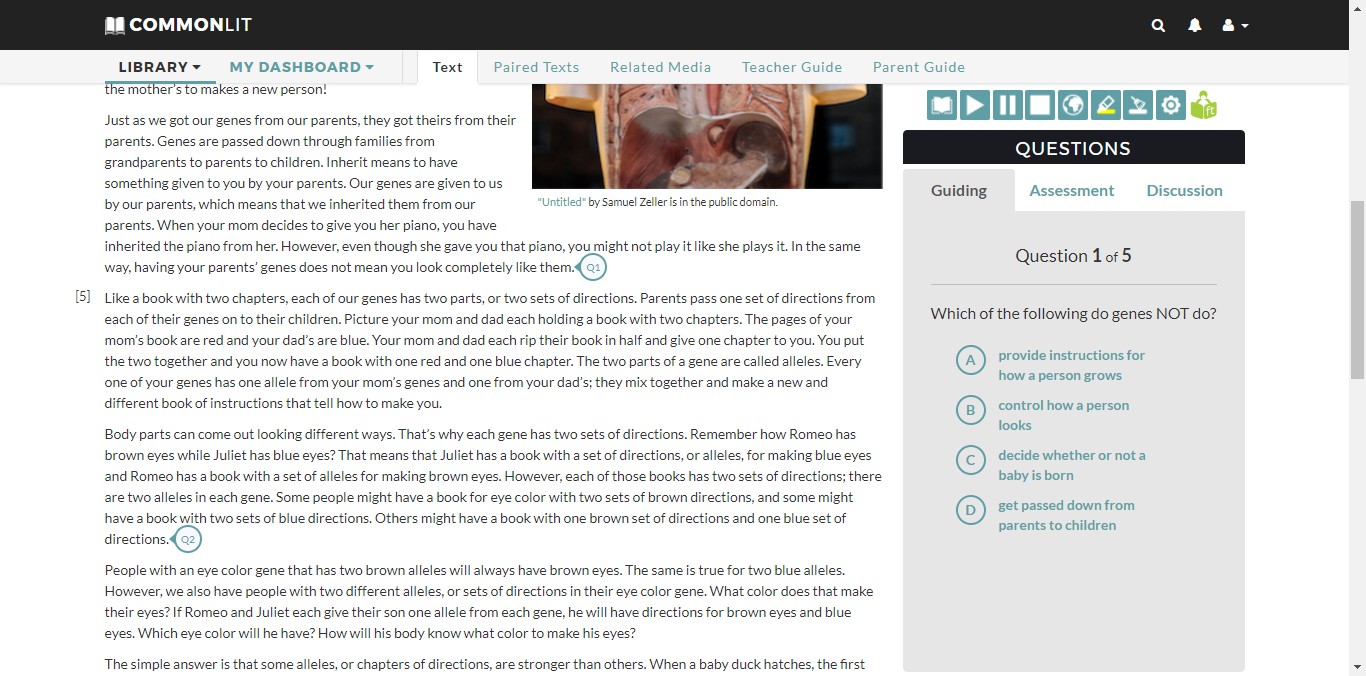Click the COMMONLIT logo link
The image size is (1366, 676).
coord(178,24)
